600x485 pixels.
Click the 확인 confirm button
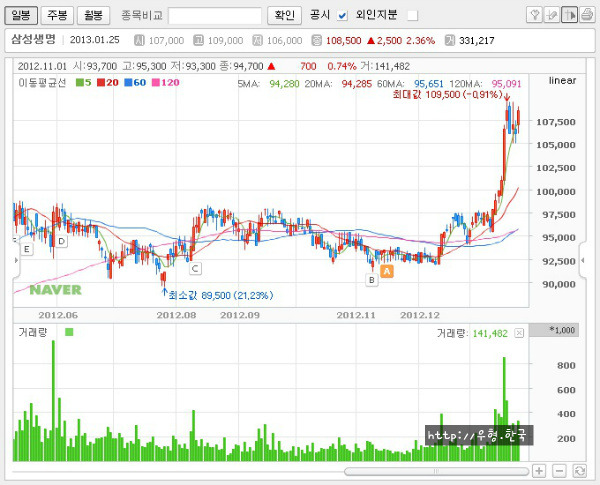[x=284, y=15]
